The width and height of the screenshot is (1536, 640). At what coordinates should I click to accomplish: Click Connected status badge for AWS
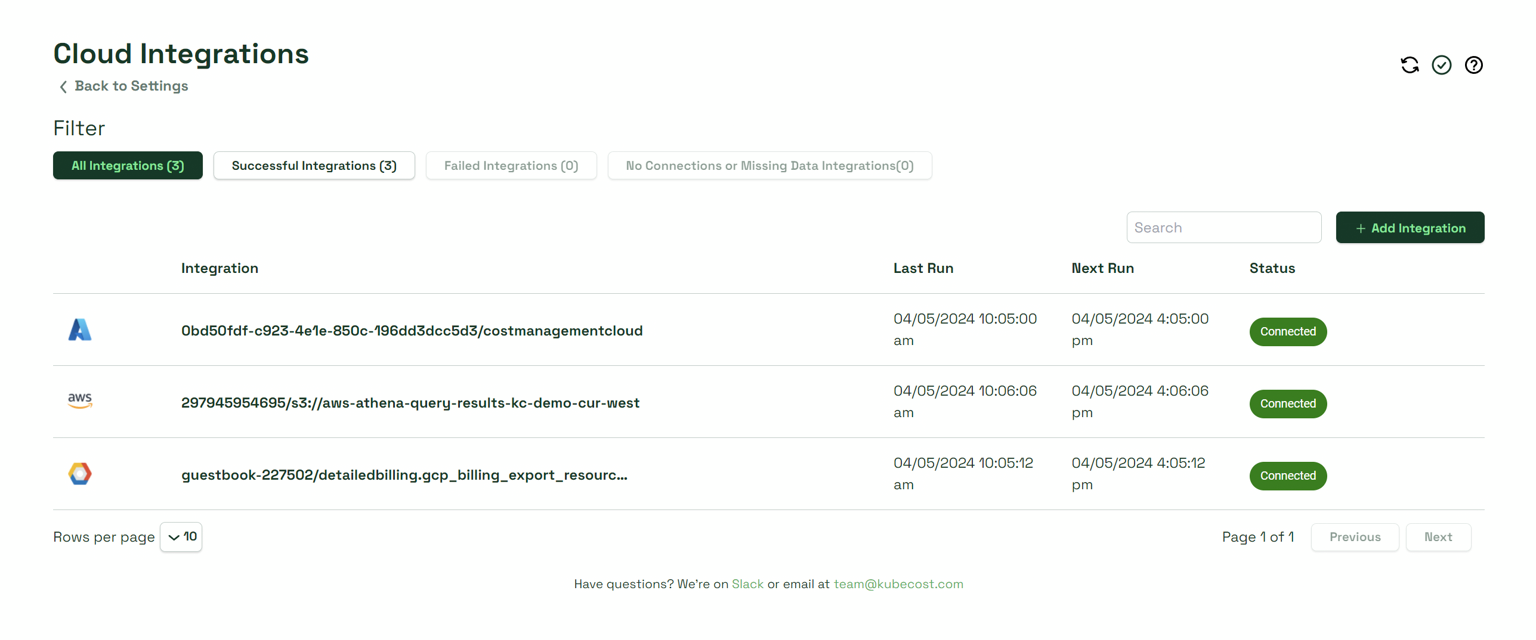pos(1287,404)
